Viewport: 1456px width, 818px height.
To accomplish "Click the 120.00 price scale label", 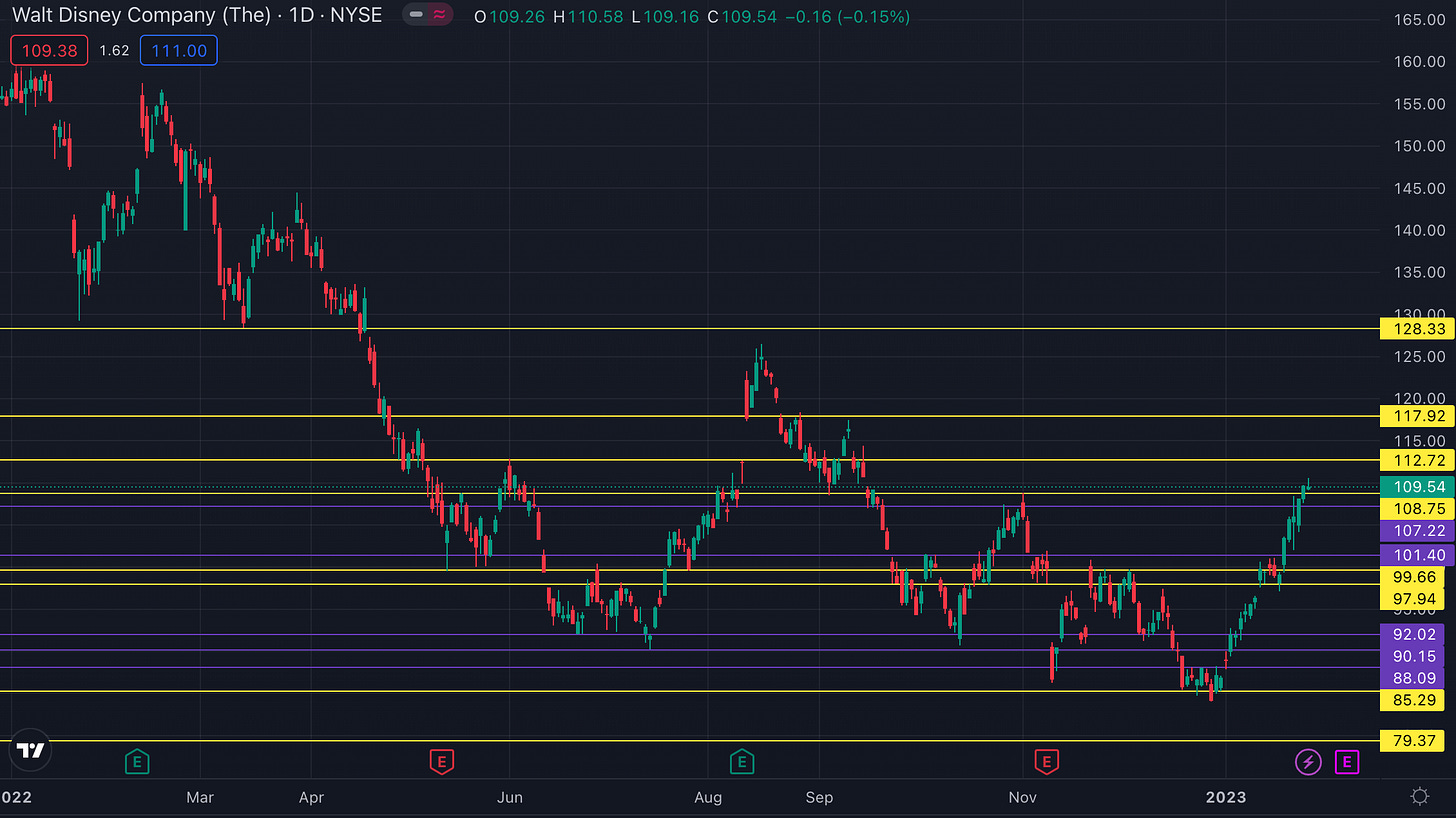I will pyautogui.click(x=1419, y=398).
